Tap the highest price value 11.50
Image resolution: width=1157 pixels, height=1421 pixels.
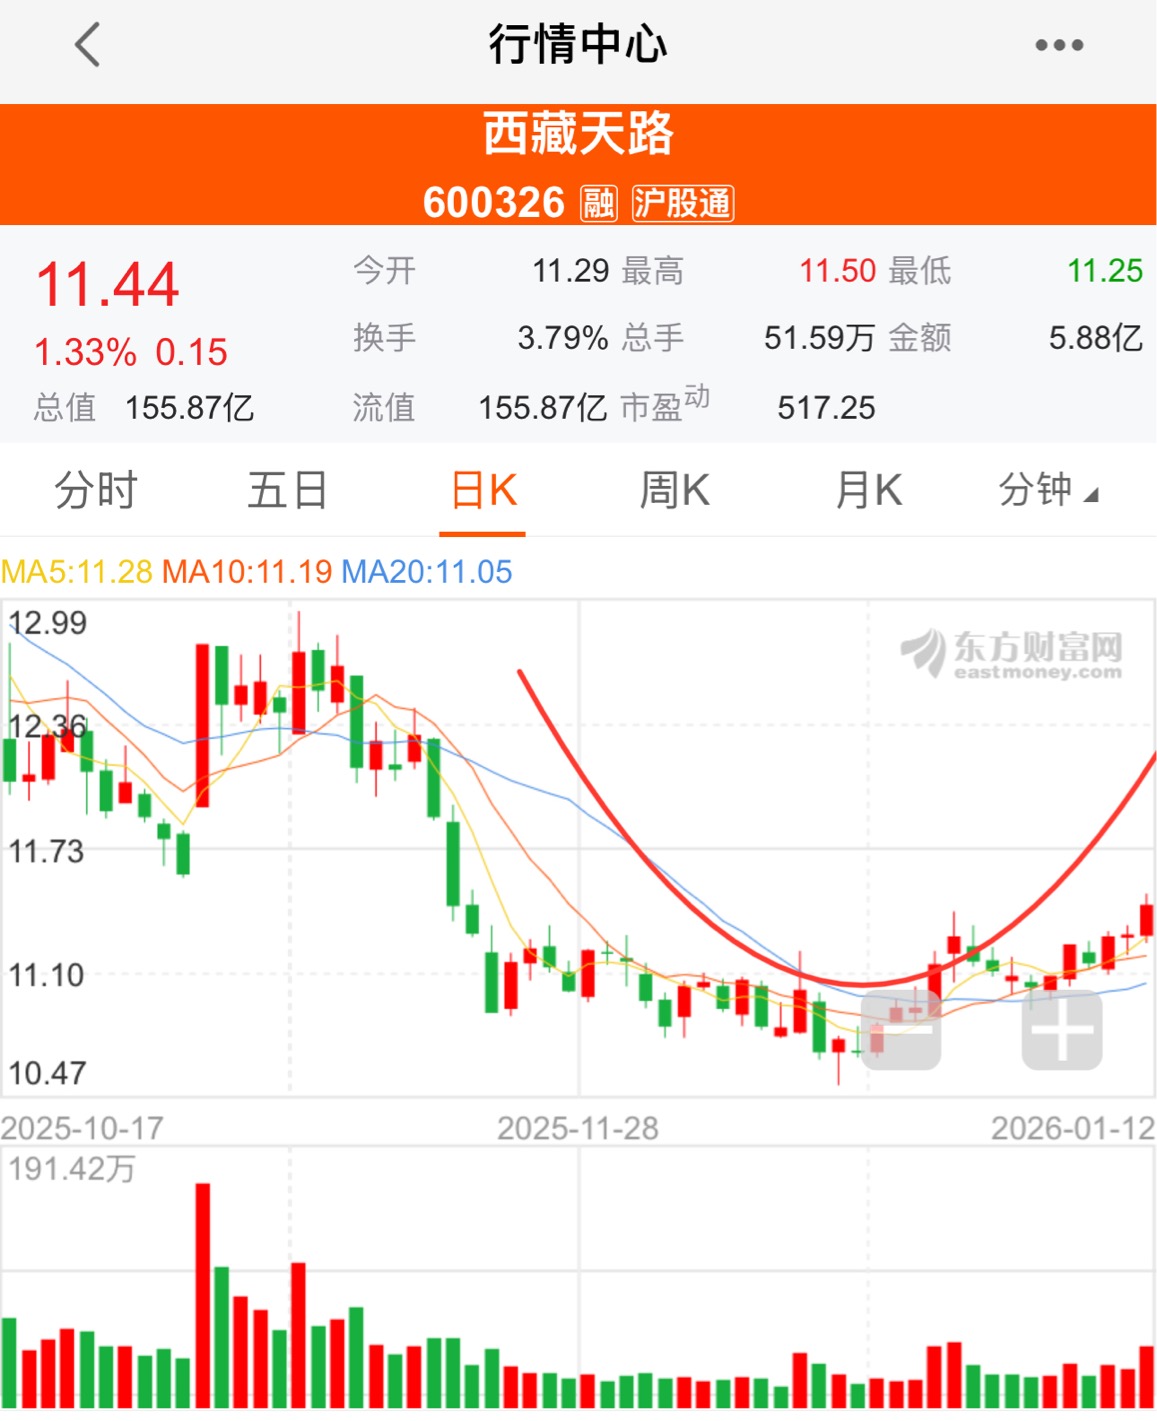click(x=838, y=271)
